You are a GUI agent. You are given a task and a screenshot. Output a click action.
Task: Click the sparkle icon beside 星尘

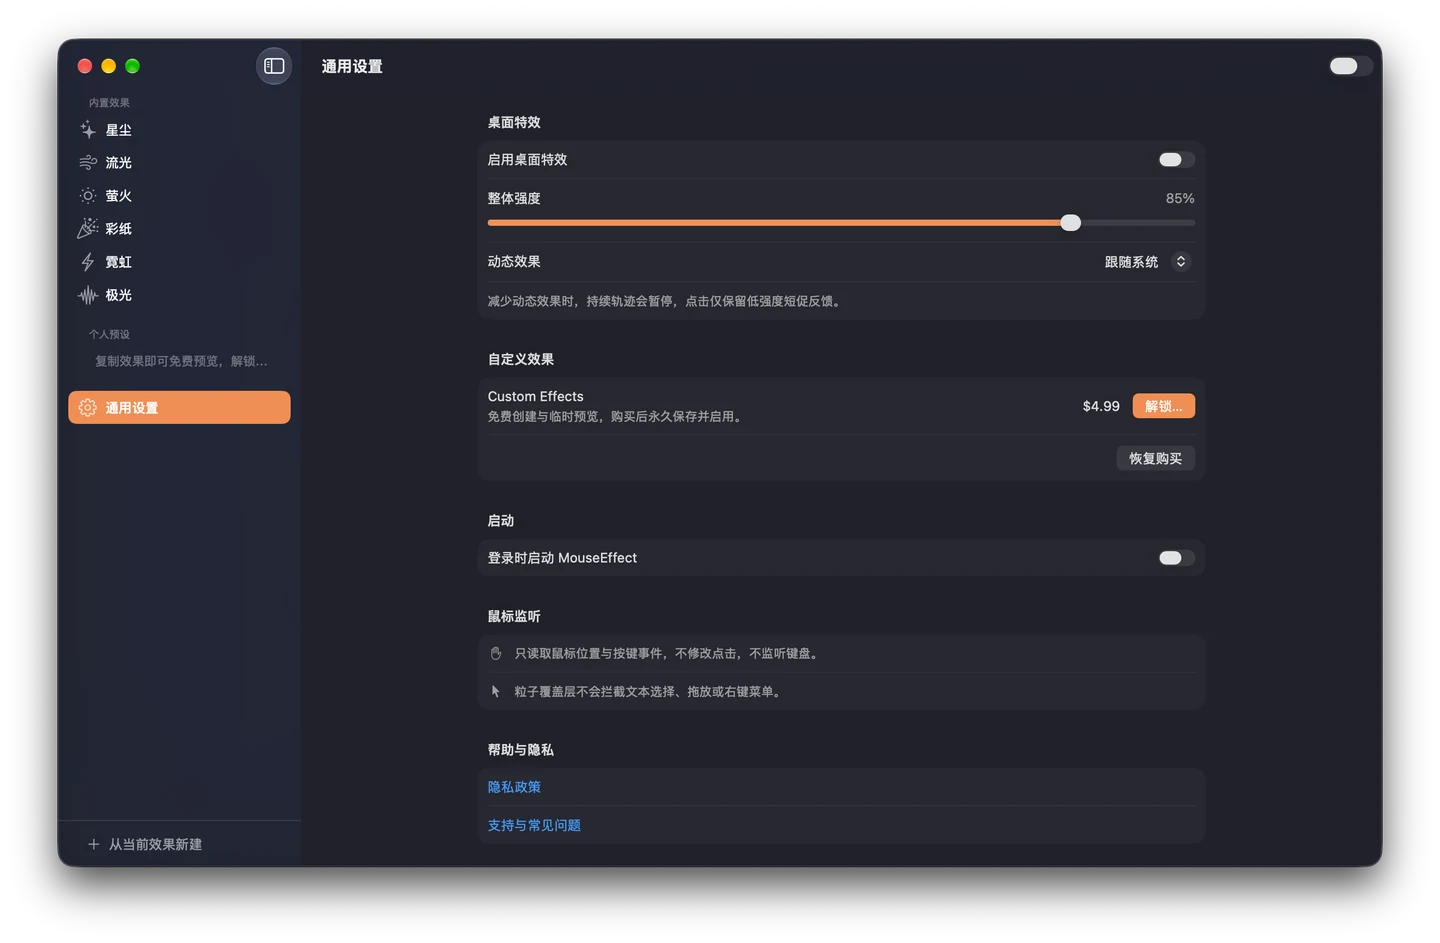(88, 130)
